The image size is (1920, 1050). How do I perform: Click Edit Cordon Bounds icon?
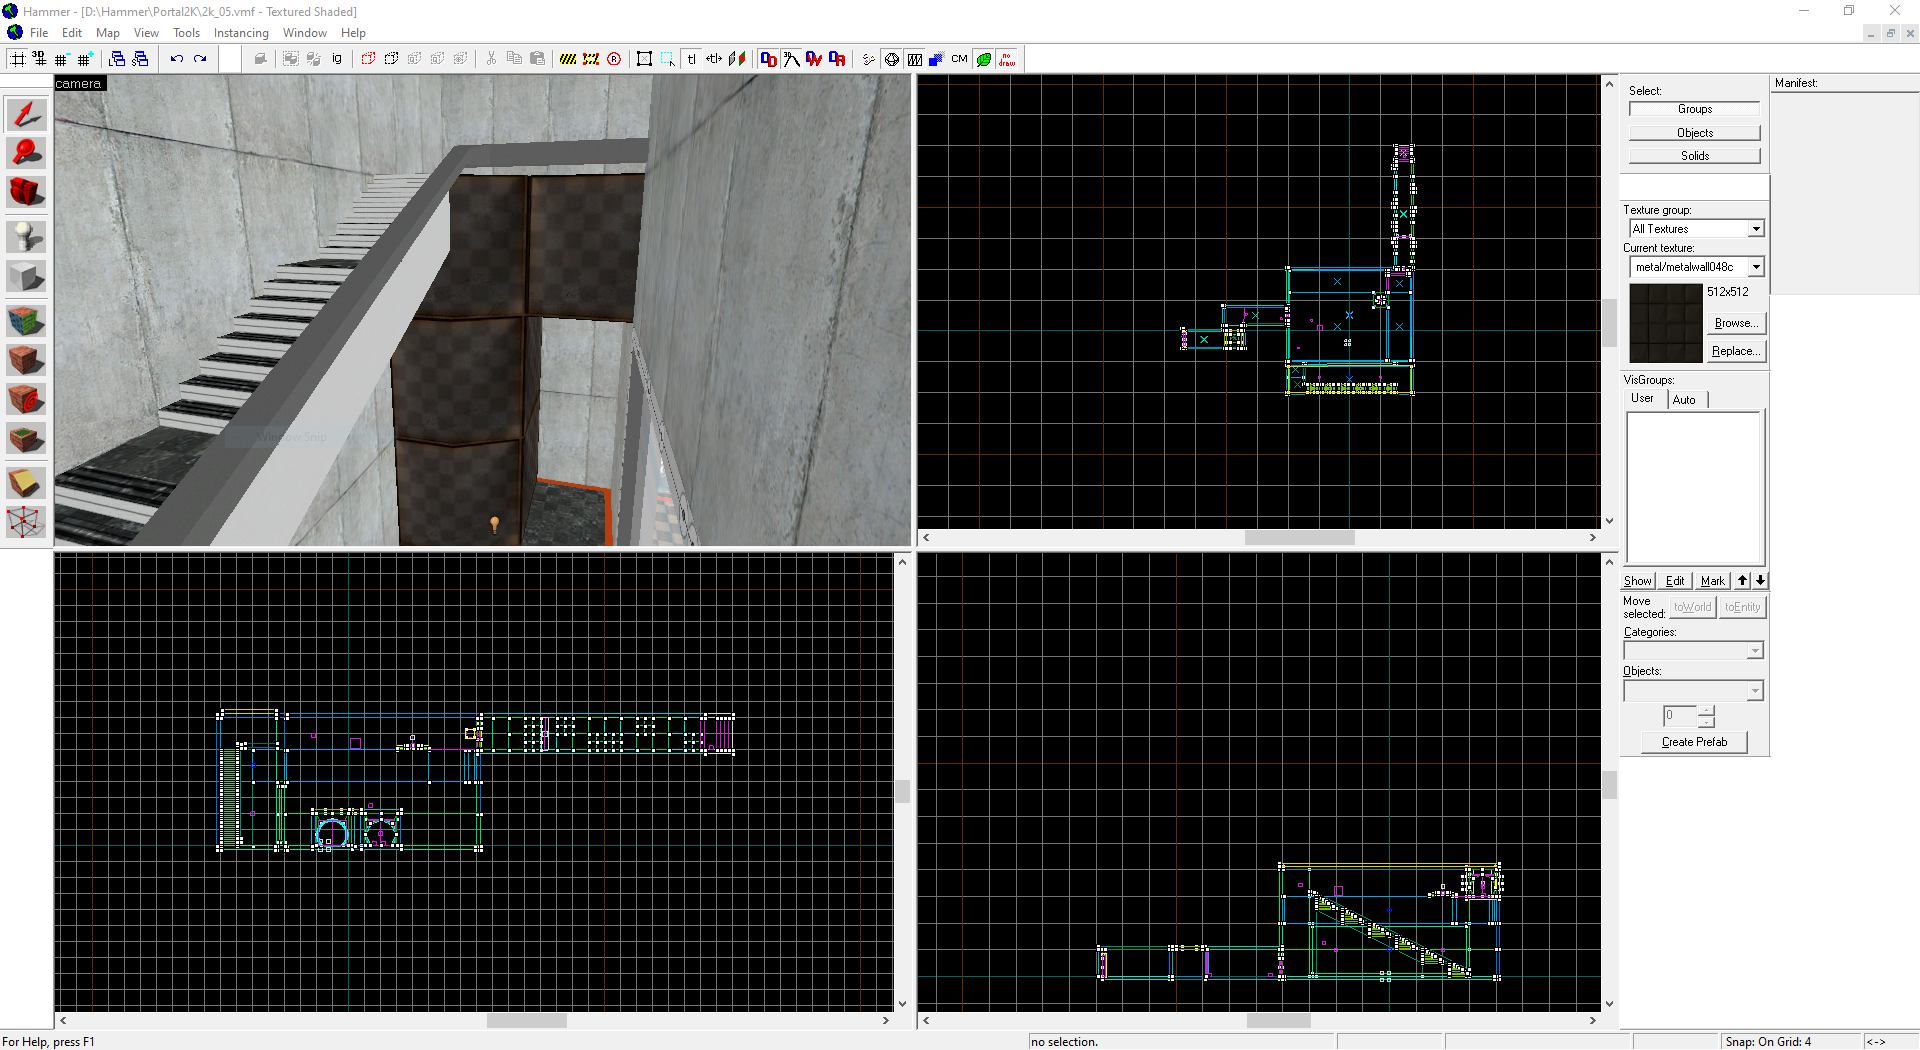(591, 59)
